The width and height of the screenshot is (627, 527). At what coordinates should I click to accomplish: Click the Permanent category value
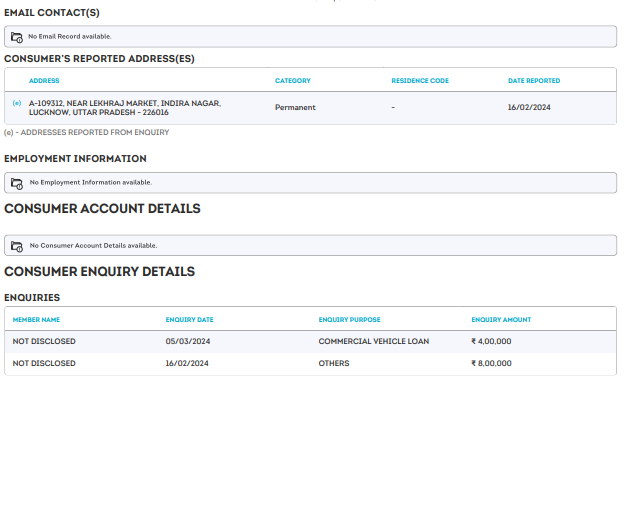(295, 107)
